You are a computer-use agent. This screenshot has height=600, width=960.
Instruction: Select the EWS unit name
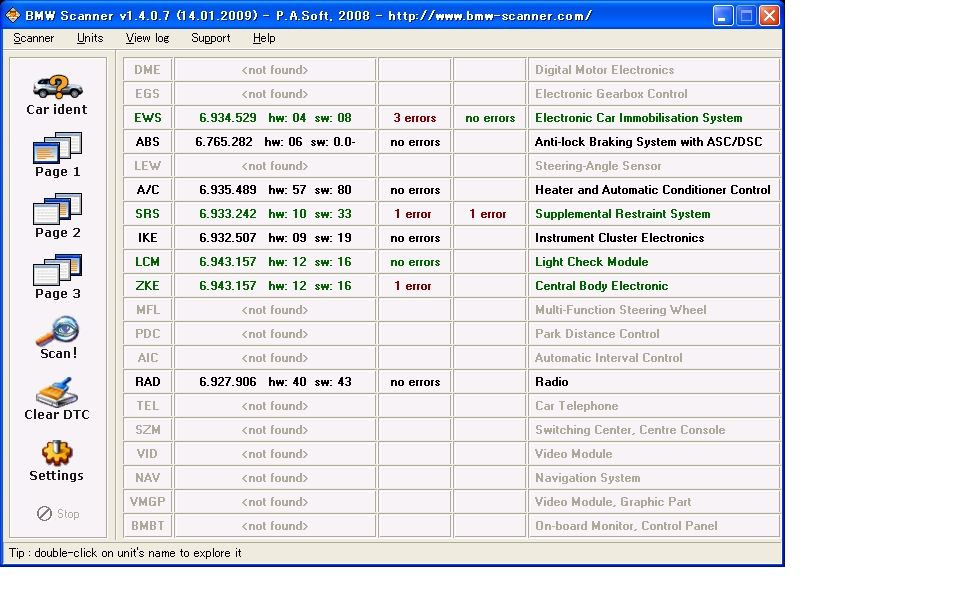[148, 118]
